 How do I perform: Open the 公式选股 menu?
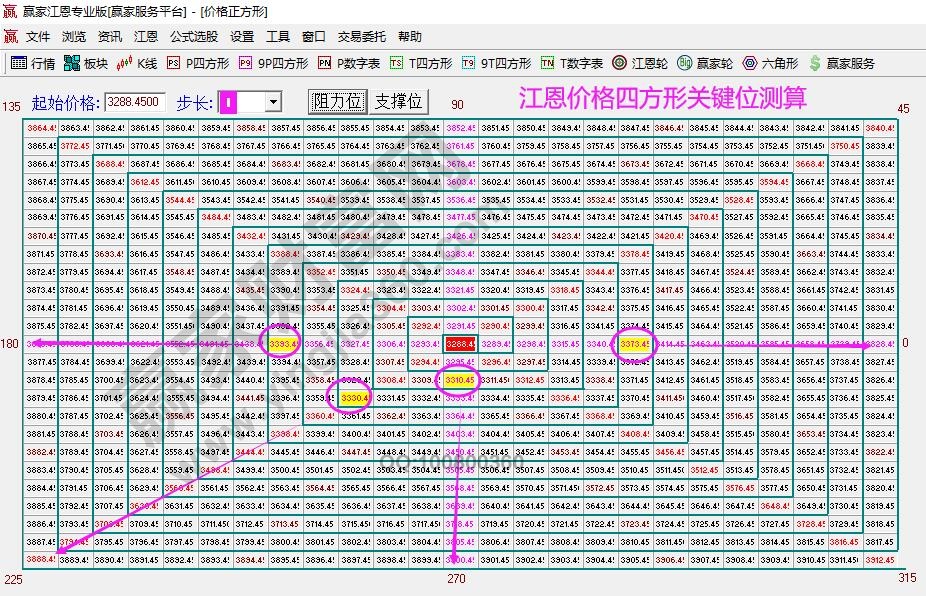tap(190, 36)
